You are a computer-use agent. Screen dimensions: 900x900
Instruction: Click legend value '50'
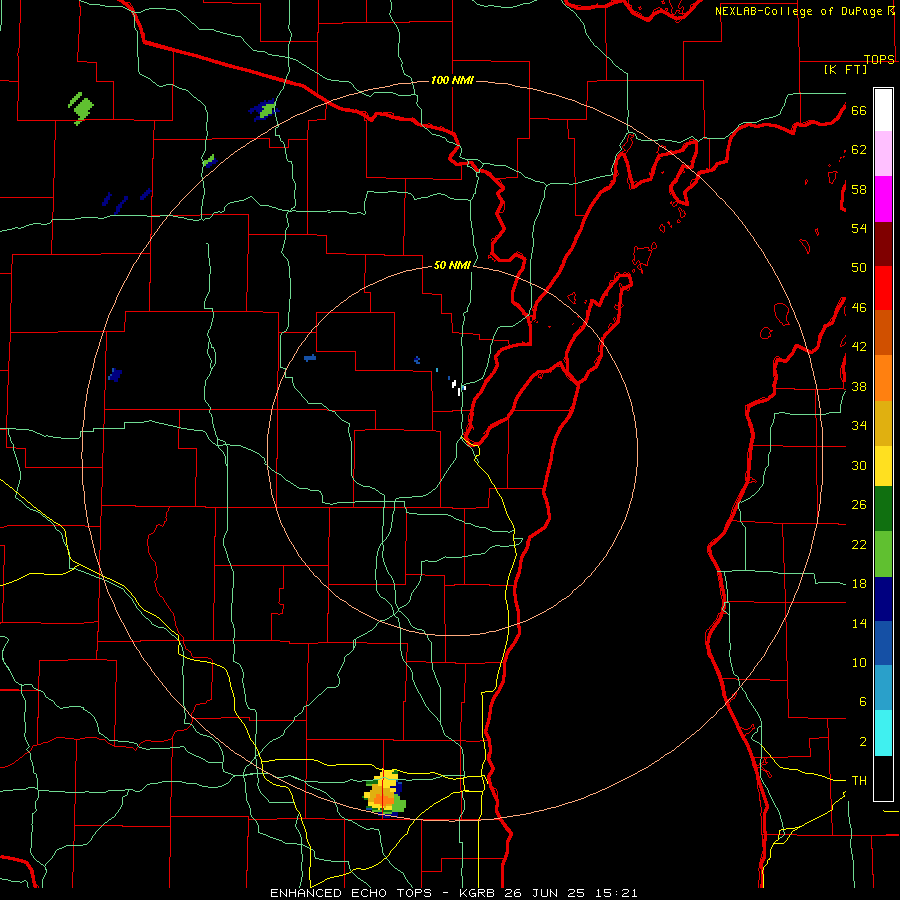pos(859,267)
